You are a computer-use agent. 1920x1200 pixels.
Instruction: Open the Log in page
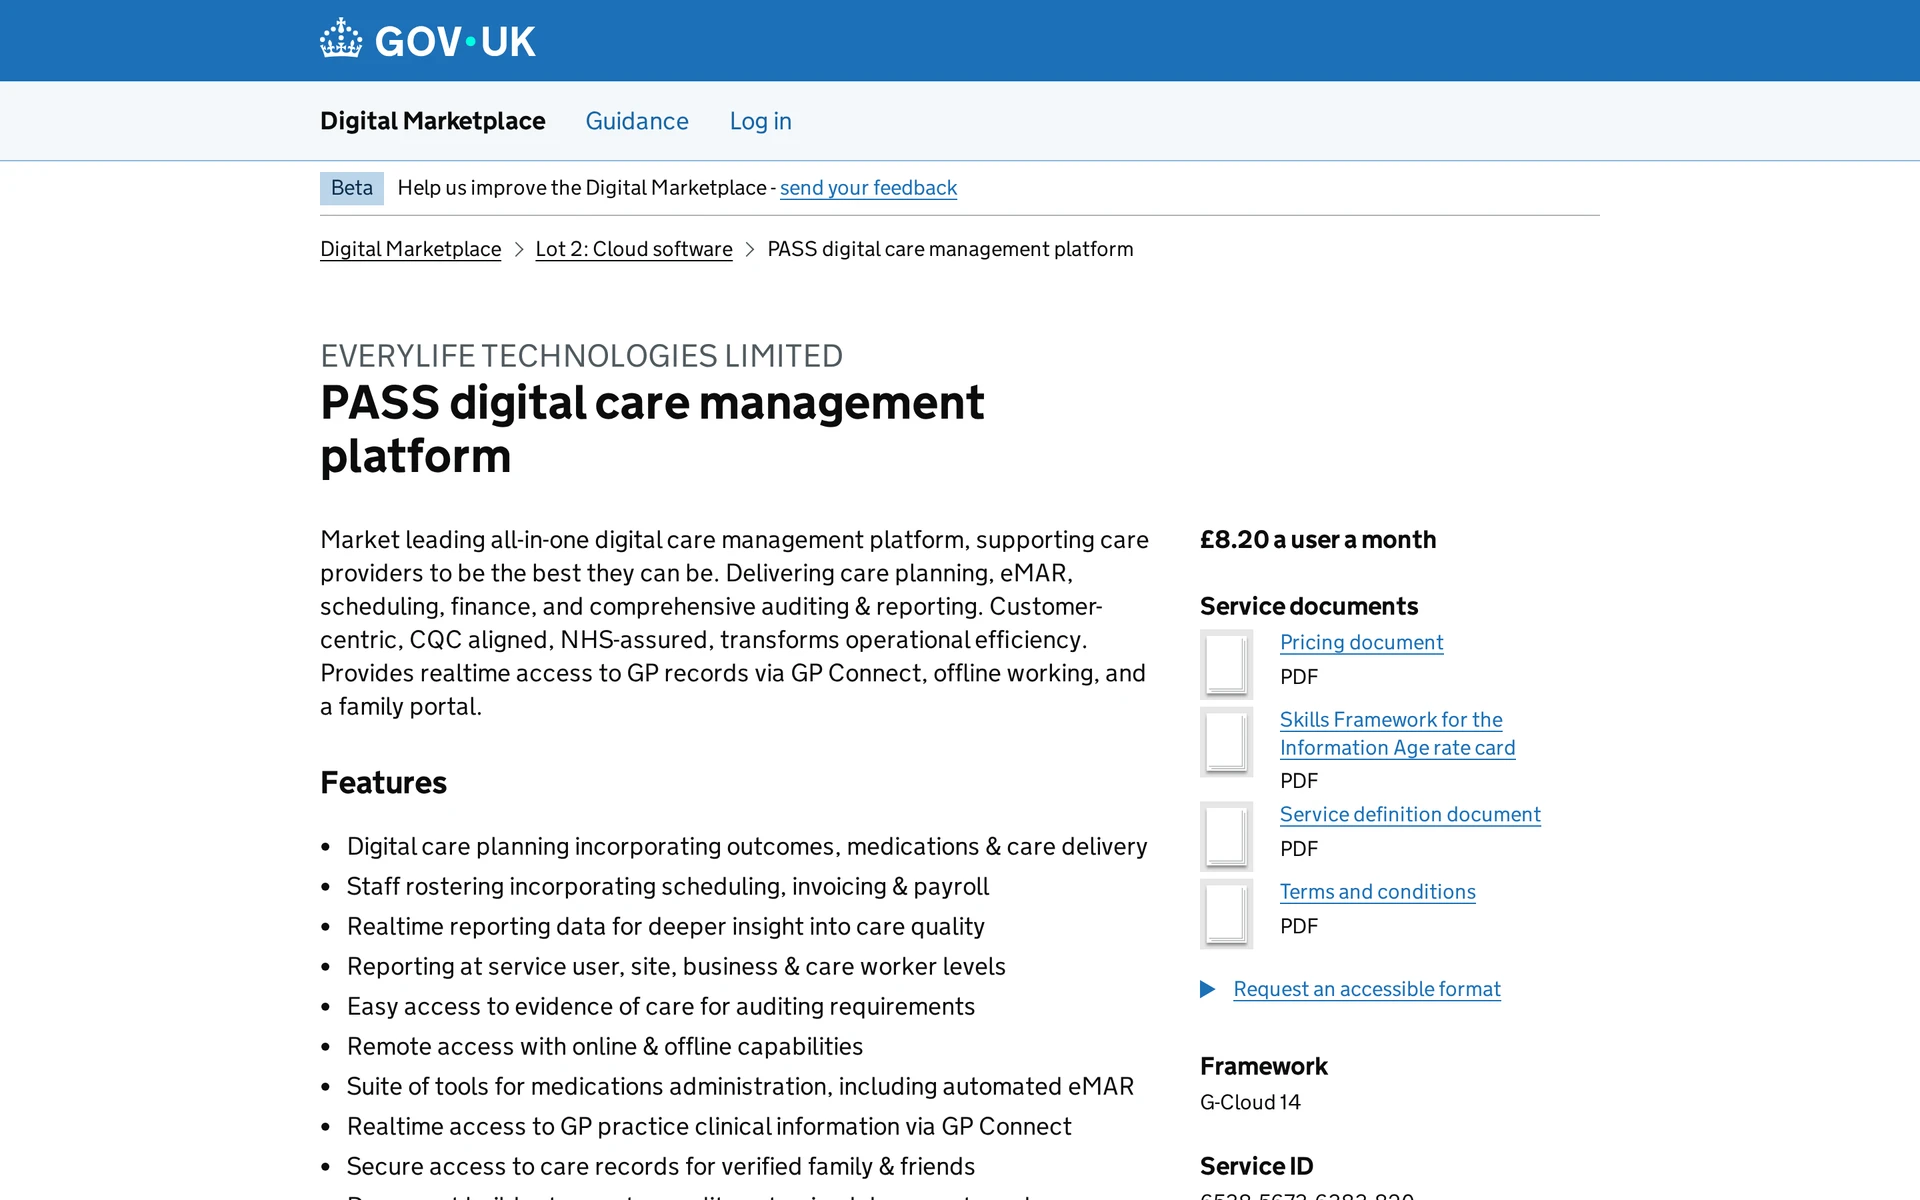pyautogui.click(x=760, y=121)
